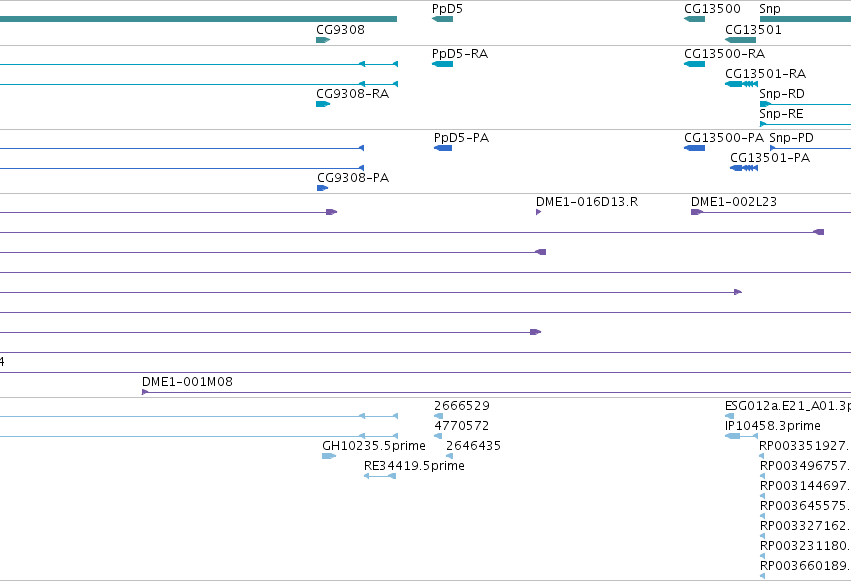This screenshot has height=581, width=851.
Task: Click the IP10458.3prime label
Action: [x=773, y=426]
